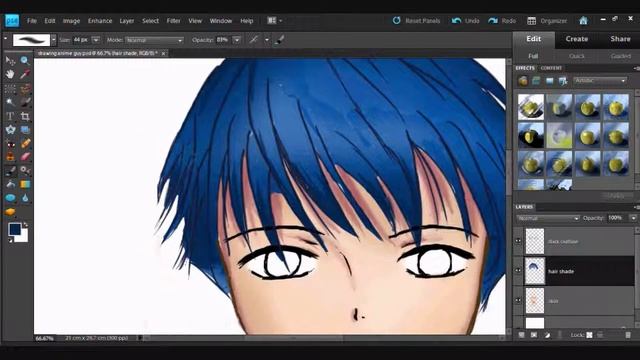Toggle visibility of the skin layer
This screenshot has width=640, height=360.
click(518, 300)
